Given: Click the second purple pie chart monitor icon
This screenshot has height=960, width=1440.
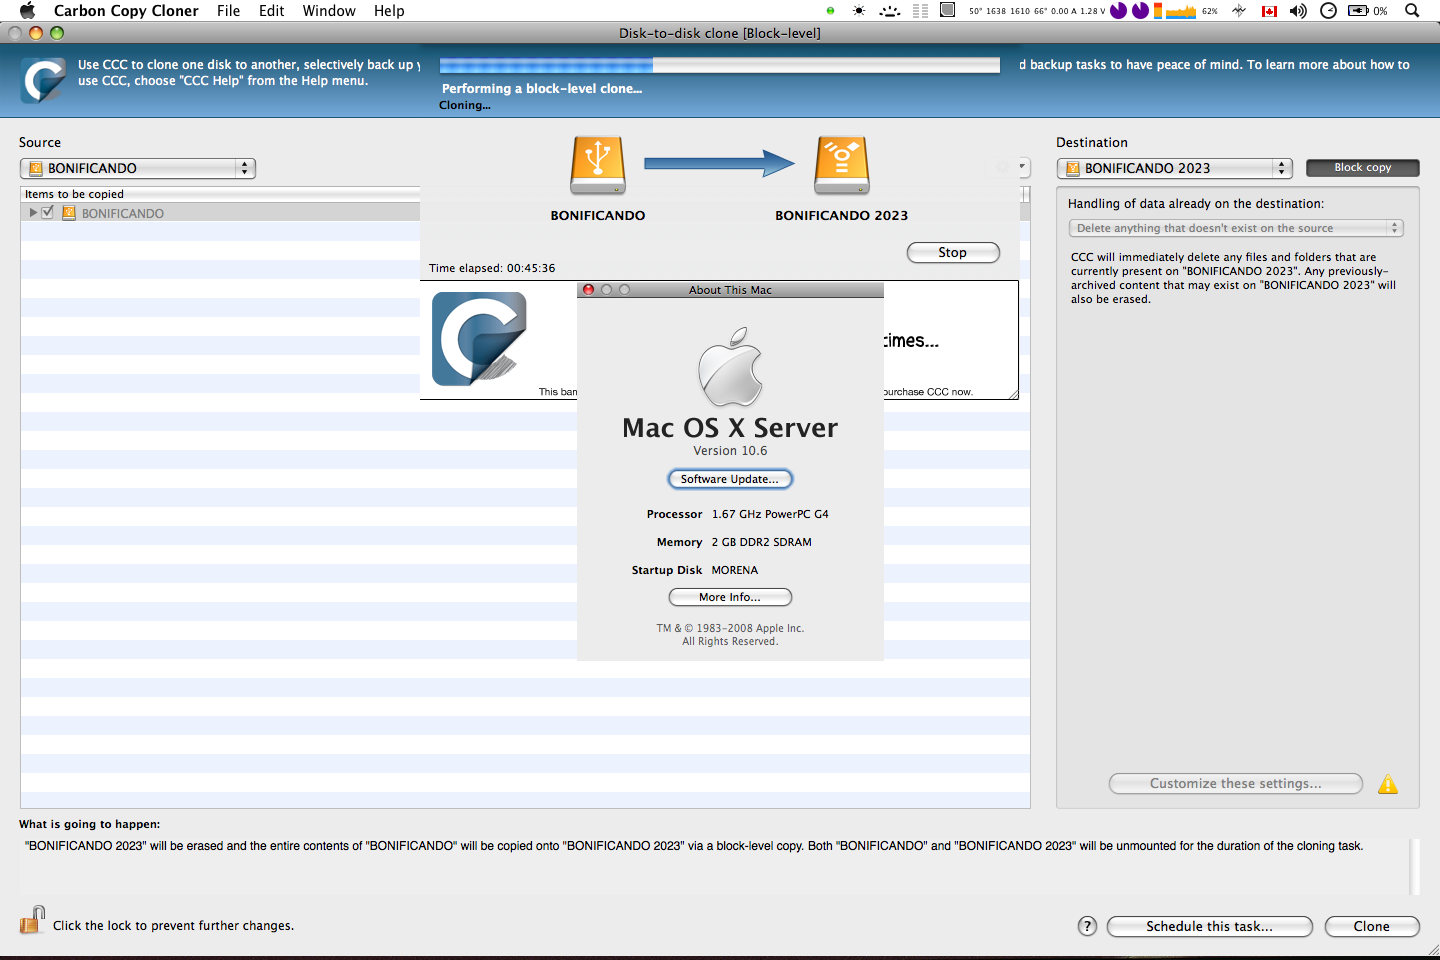Looking at the screenshot, I should tap(1140, 11).
